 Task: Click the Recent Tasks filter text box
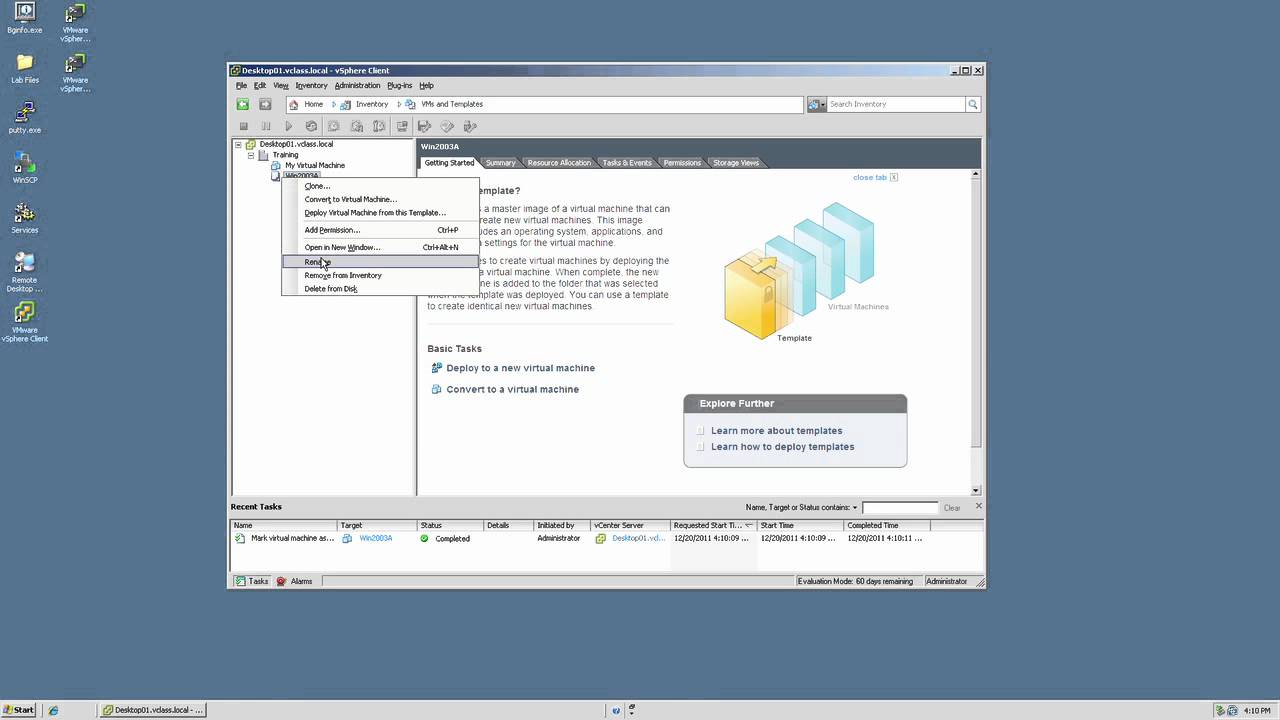click(900, 508)
